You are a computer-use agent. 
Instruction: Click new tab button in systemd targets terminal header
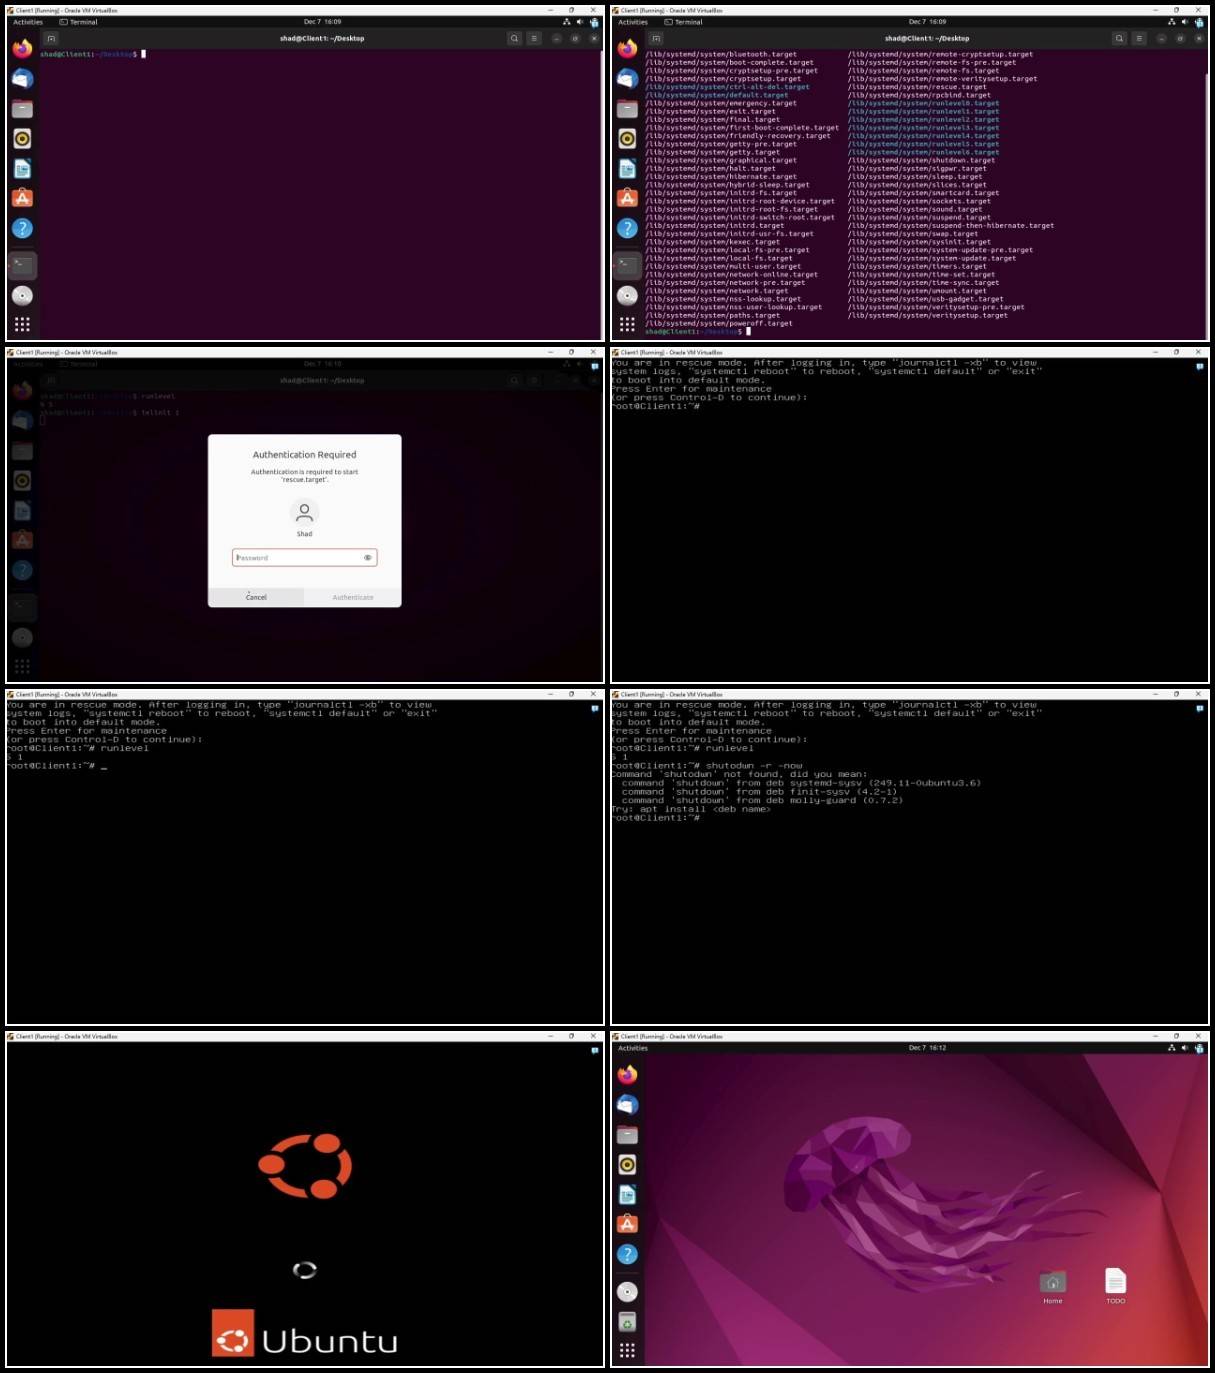pyautogui.click(x=656, y=38)
